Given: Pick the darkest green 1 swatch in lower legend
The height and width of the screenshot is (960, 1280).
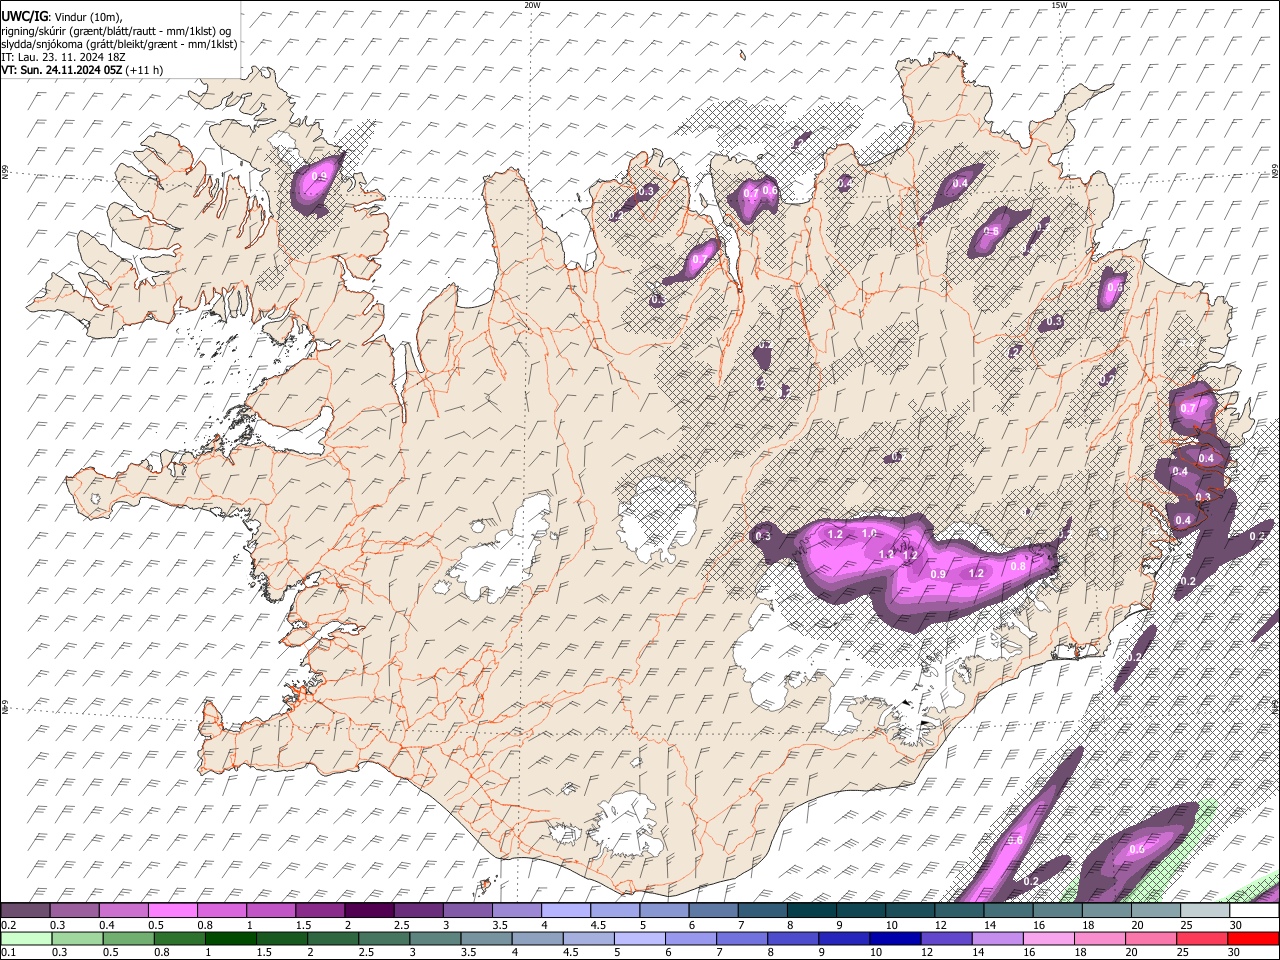Looking at the screenshot, I should point(230,939).
